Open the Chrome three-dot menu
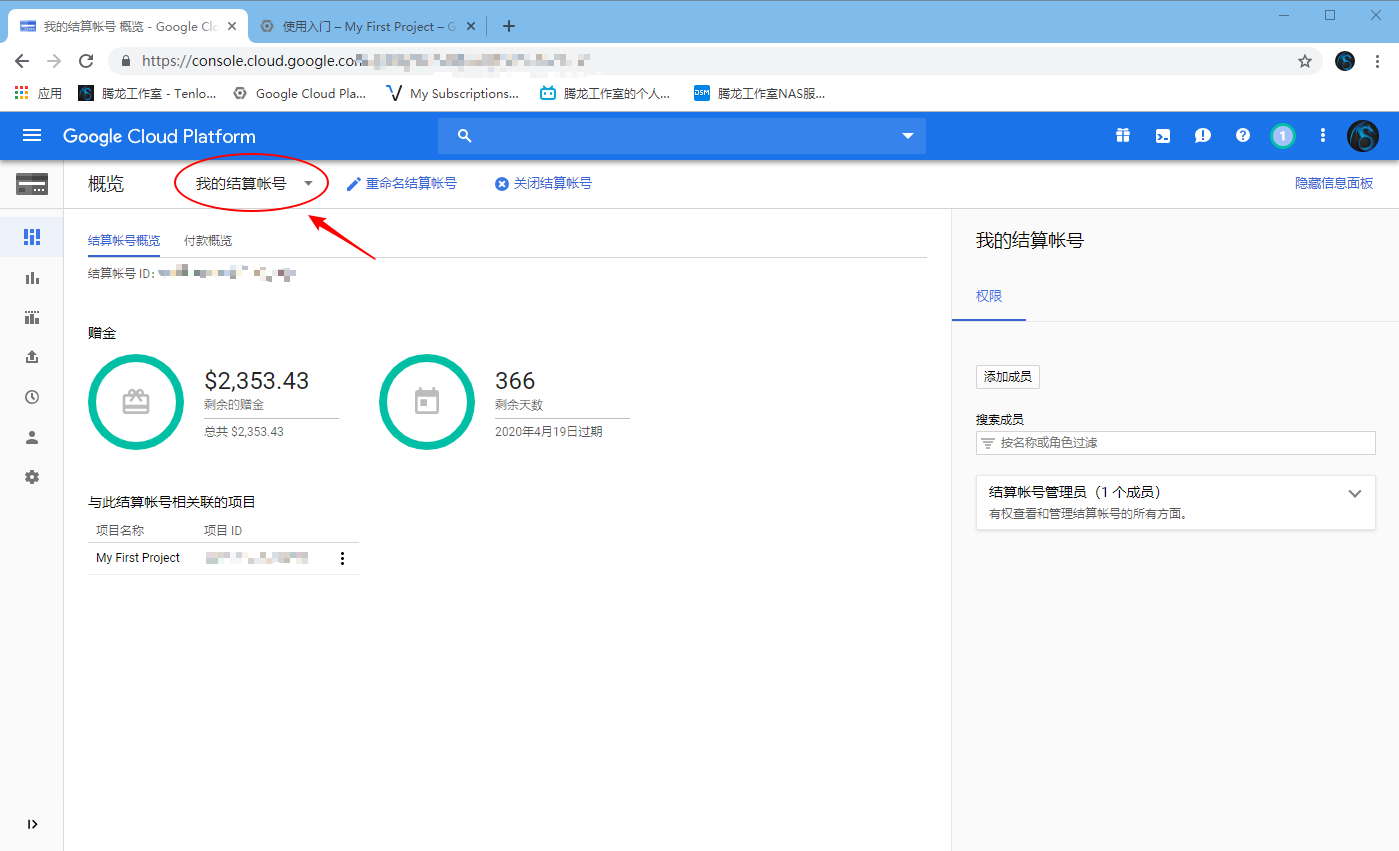The height and width of the screenshot is (851, 1399). (x=1378, y=61)
